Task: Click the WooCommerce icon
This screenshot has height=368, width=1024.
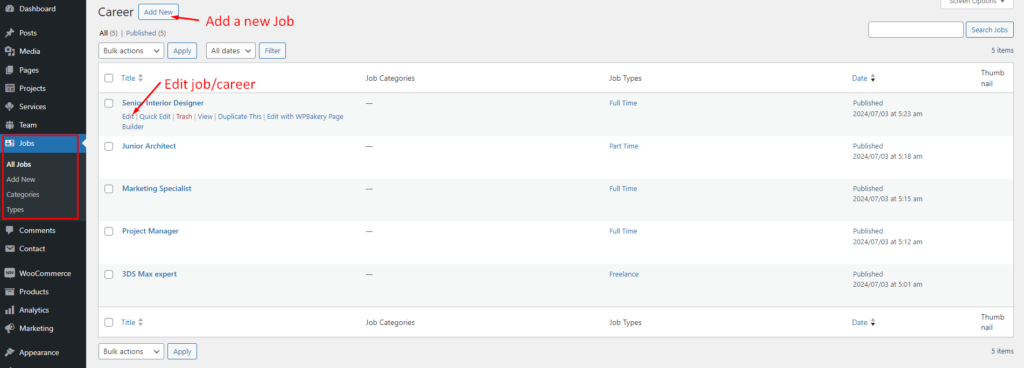Action: (10, 273)
